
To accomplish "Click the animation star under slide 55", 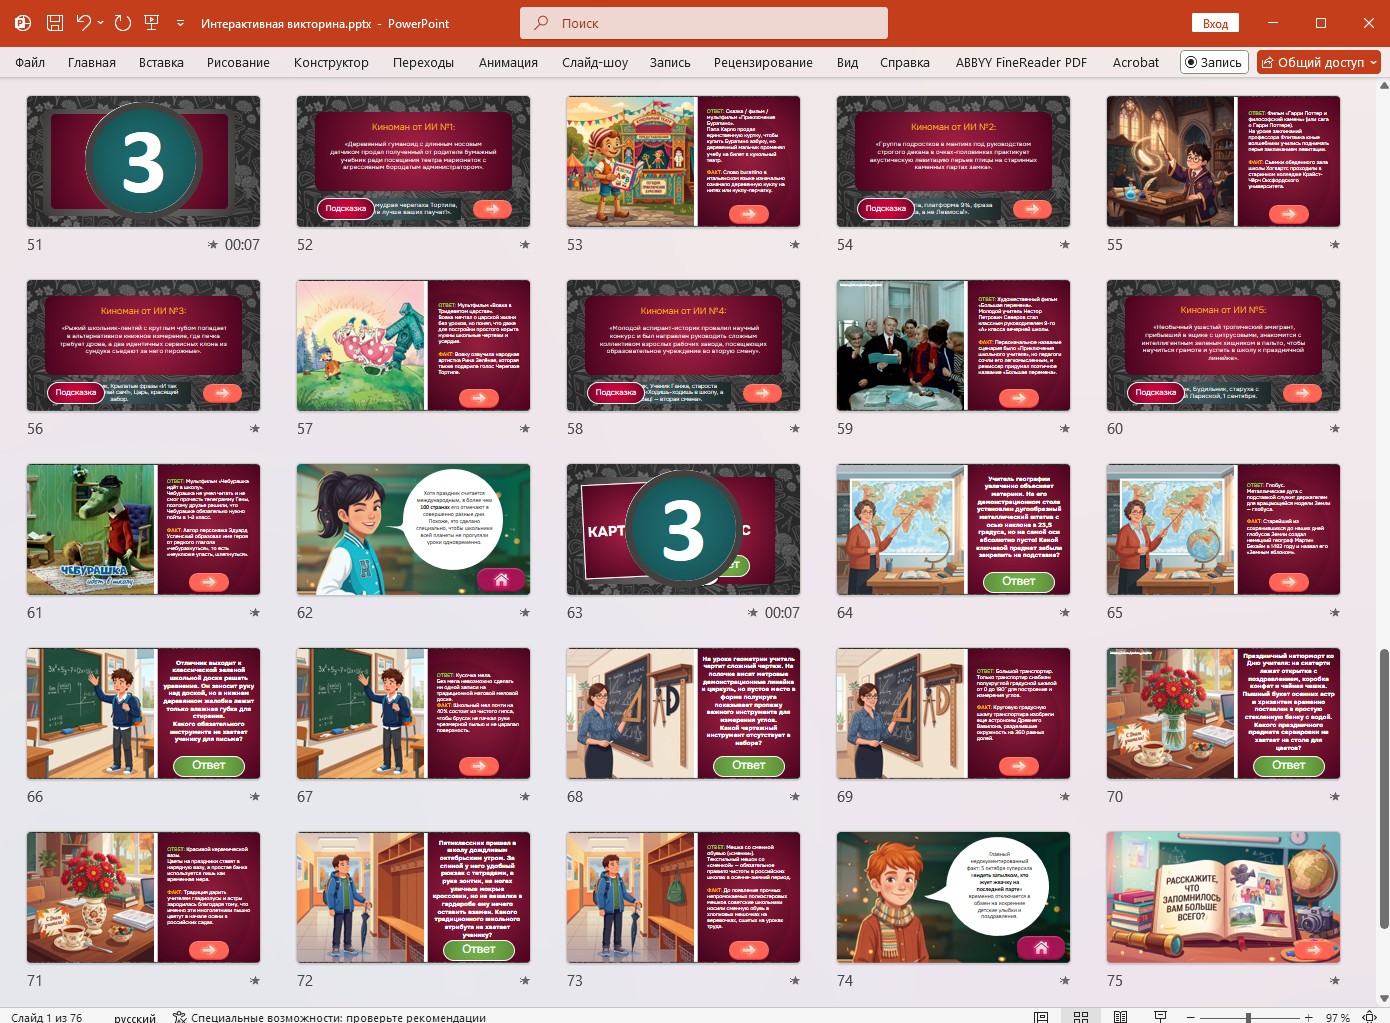I will coord(1335,244).
